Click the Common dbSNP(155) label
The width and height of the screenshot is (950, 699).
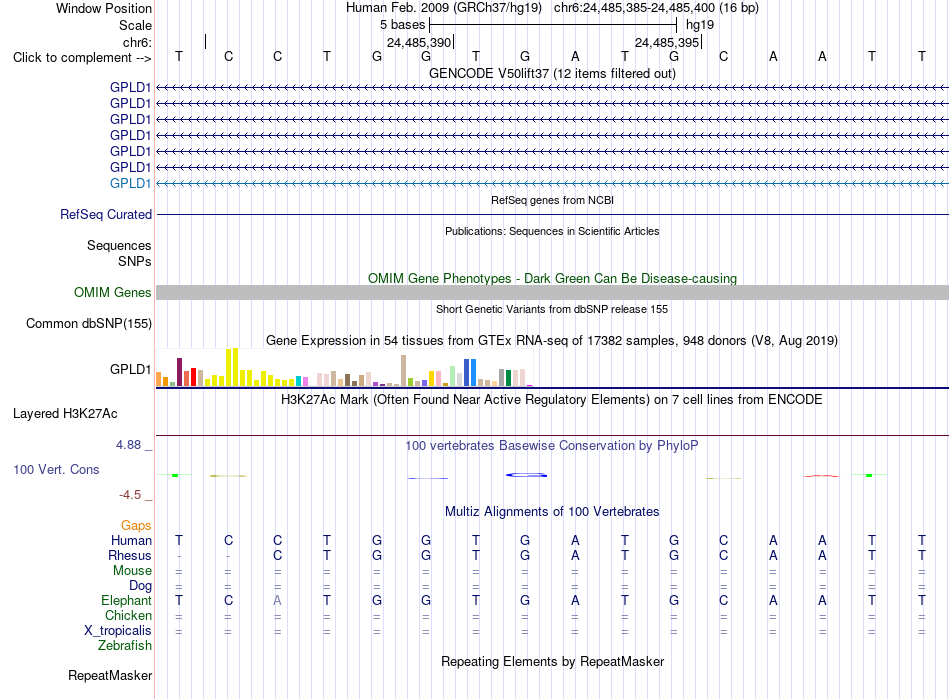(89, 323)
